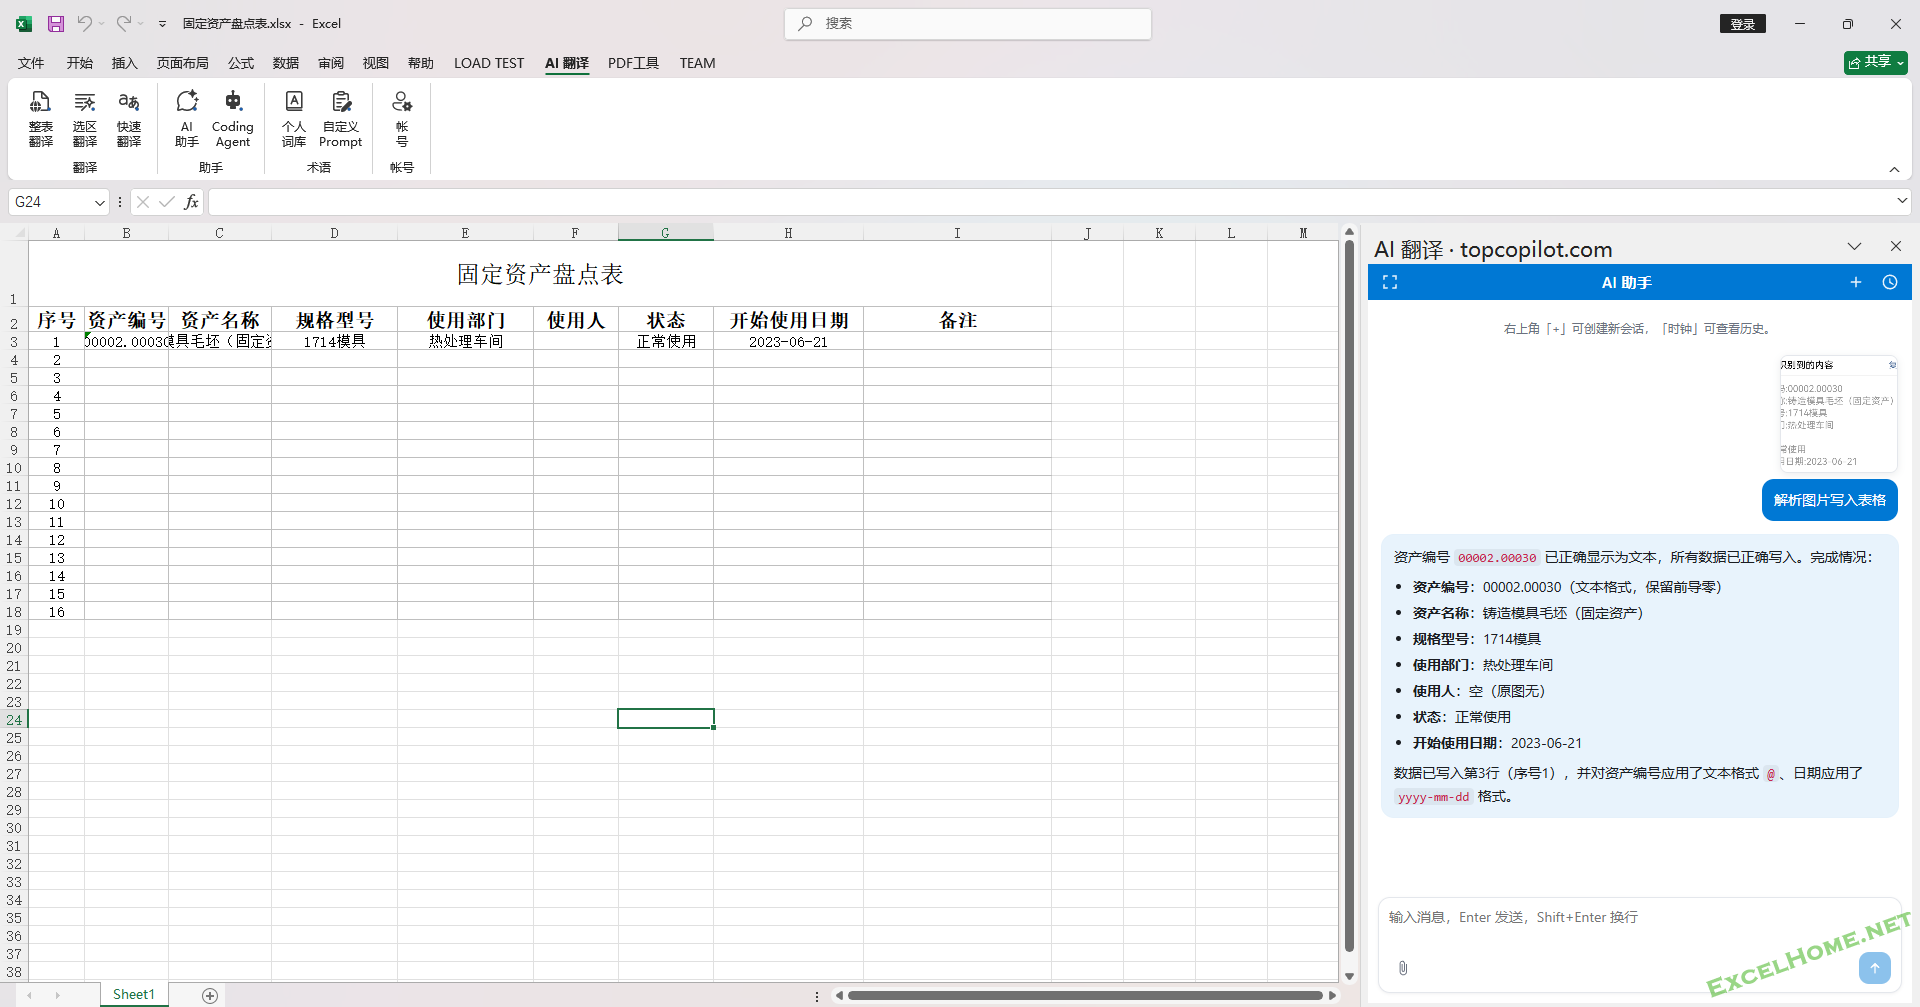Viewport: 1920px width, 1007px height.
Task: Expand the formula bar
Action: (x=1901, y=201)
